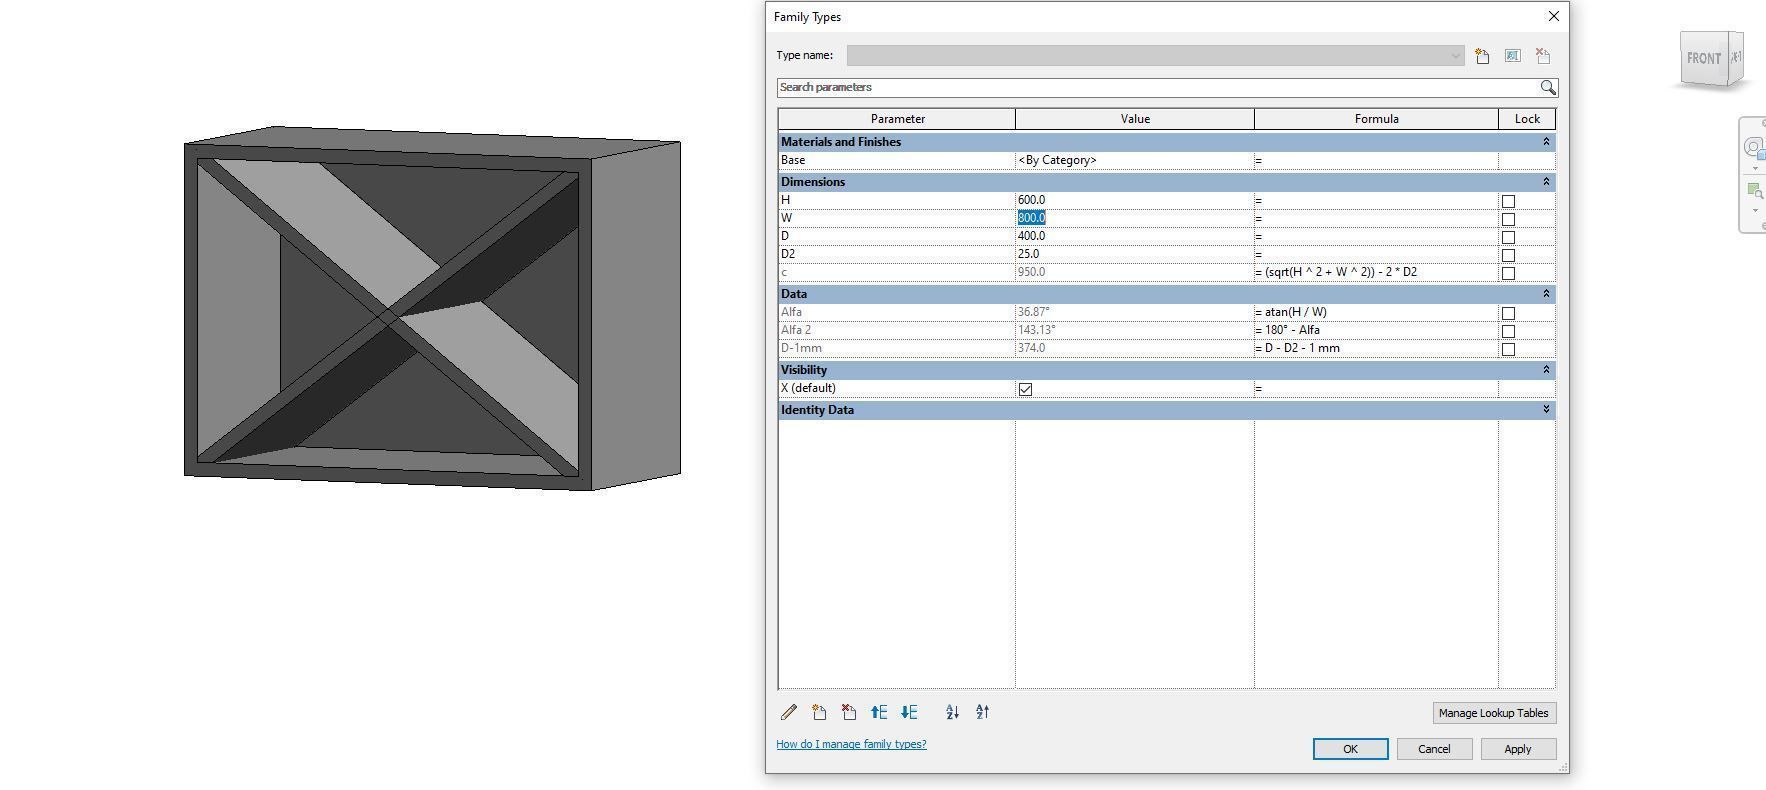Move parameter up with arrow icon
Viewport: 1766px width, 790px height.
(x=879, y=712)
